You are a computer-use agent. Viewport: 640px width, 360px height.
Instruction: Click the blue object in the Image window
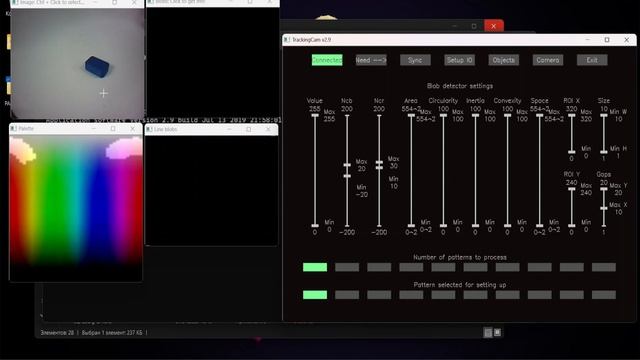pos(97,67)
